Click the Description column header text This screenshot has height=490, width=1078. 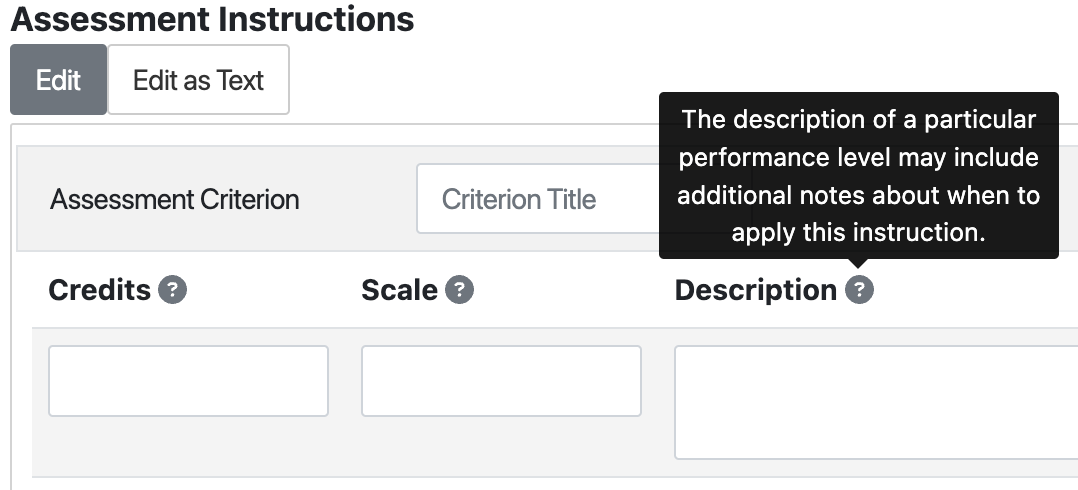(755, 291)
